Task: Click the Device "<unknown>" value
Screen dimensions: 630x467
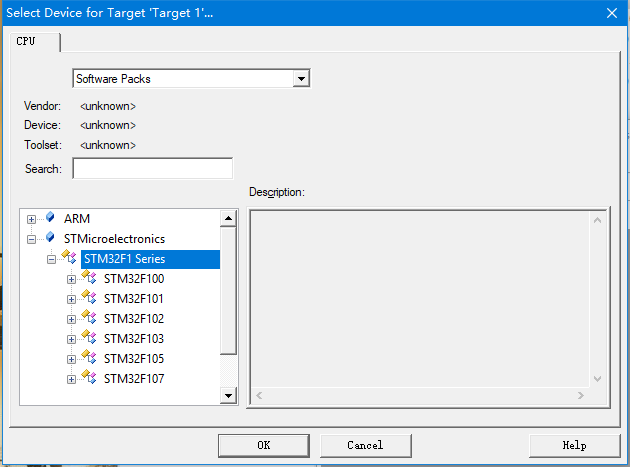Action: (108, 125)
